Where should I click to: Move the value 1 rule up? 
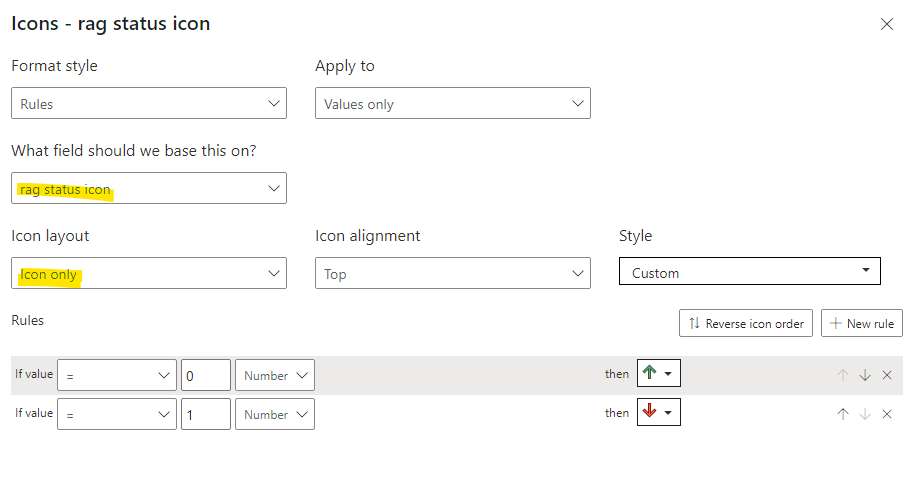[x=843, y=414]
